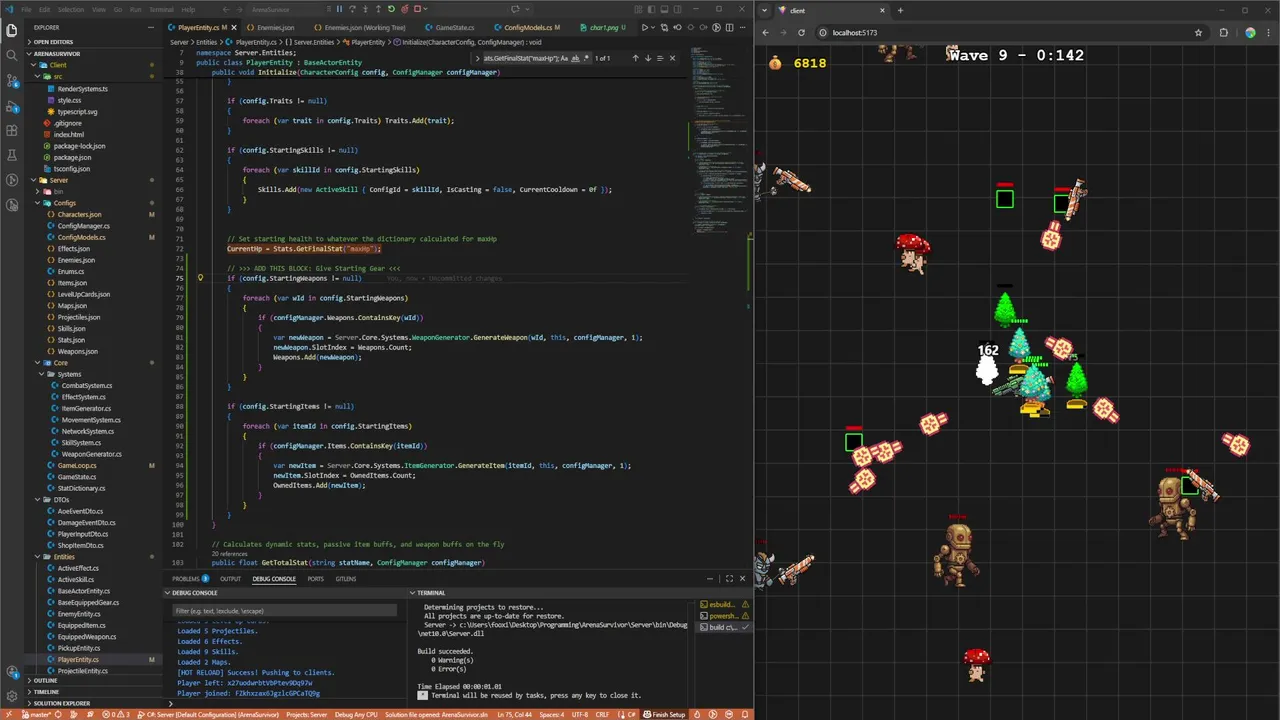Select the powershell terminal entry
The image size is (1280, 720).
[723, 616]
